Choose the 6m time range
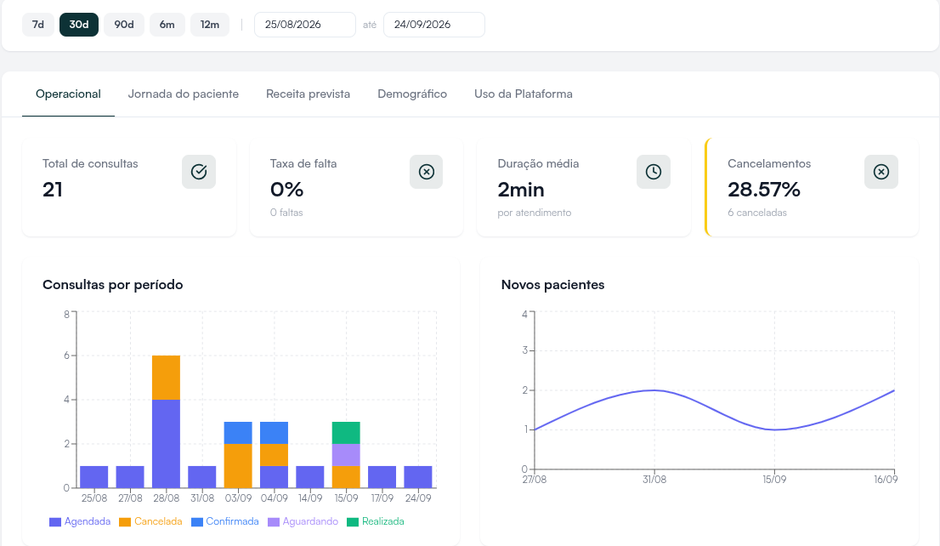Screen dimensions: 940x546 [x=167, y=25]
